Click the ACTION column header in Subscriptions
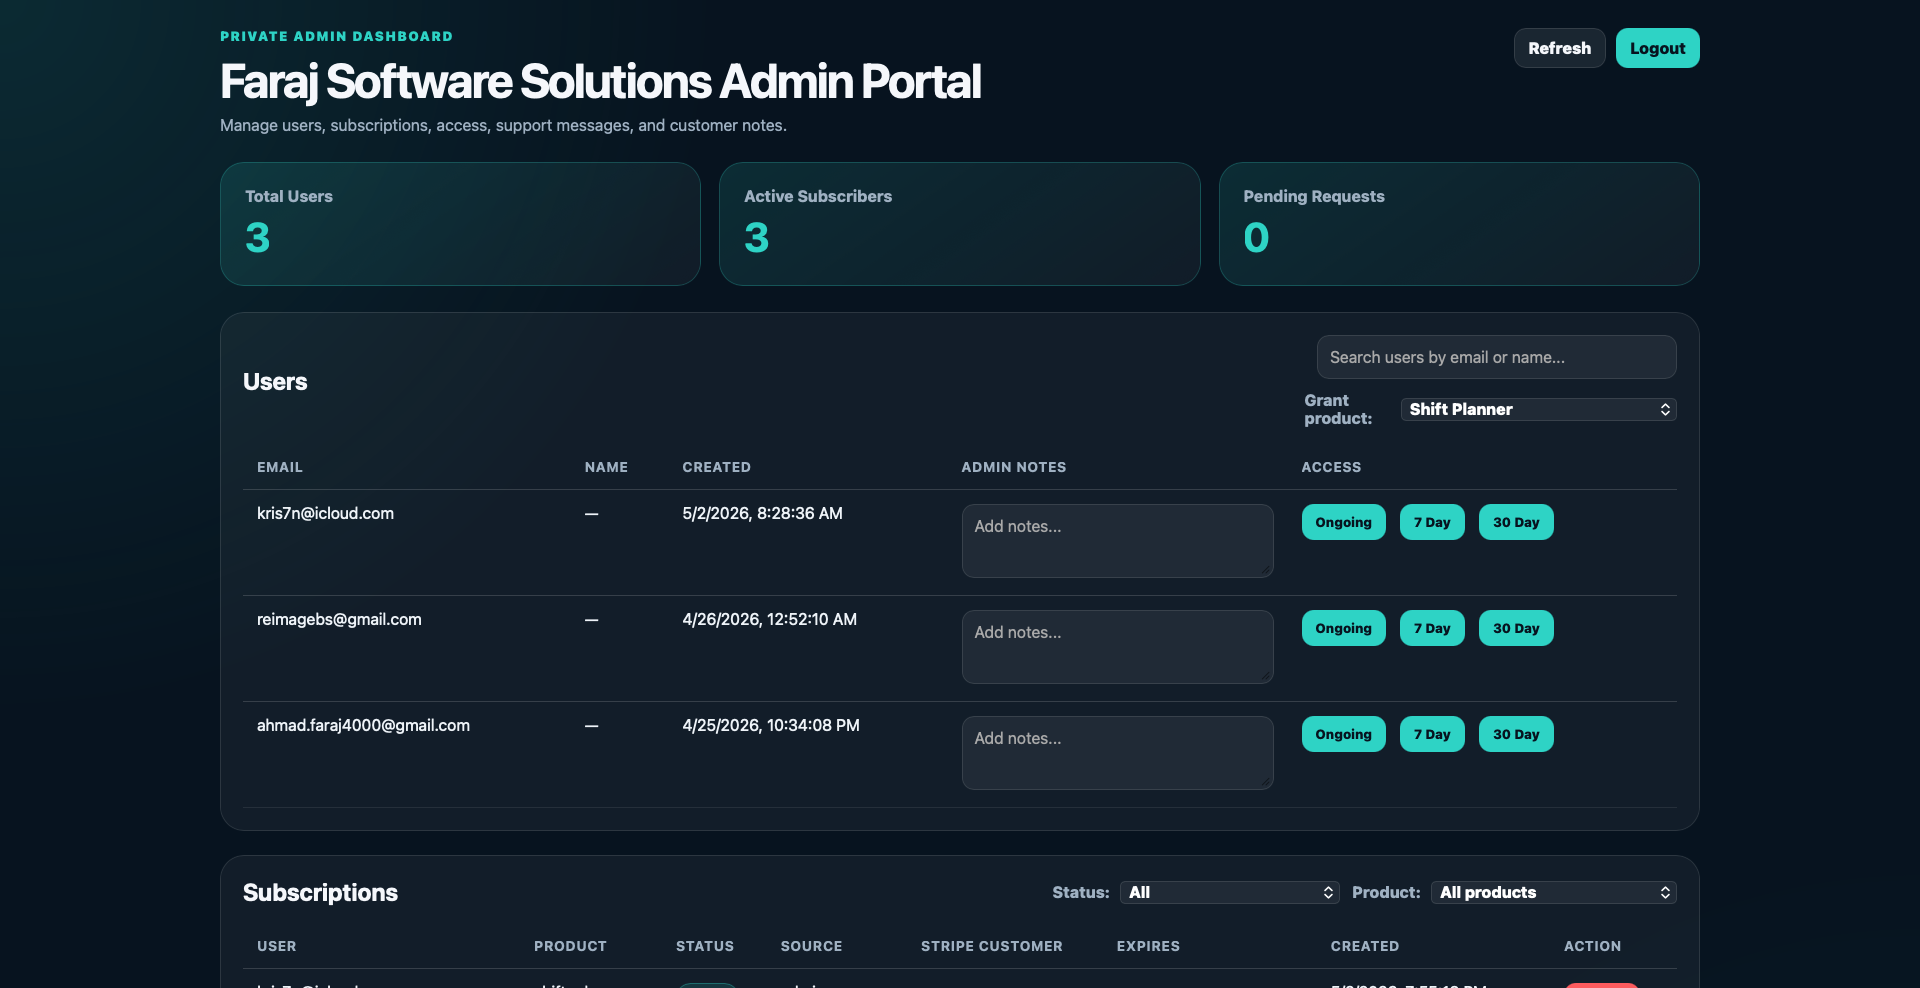Viewport: 1920px width, 988px height. point(1593,946)
